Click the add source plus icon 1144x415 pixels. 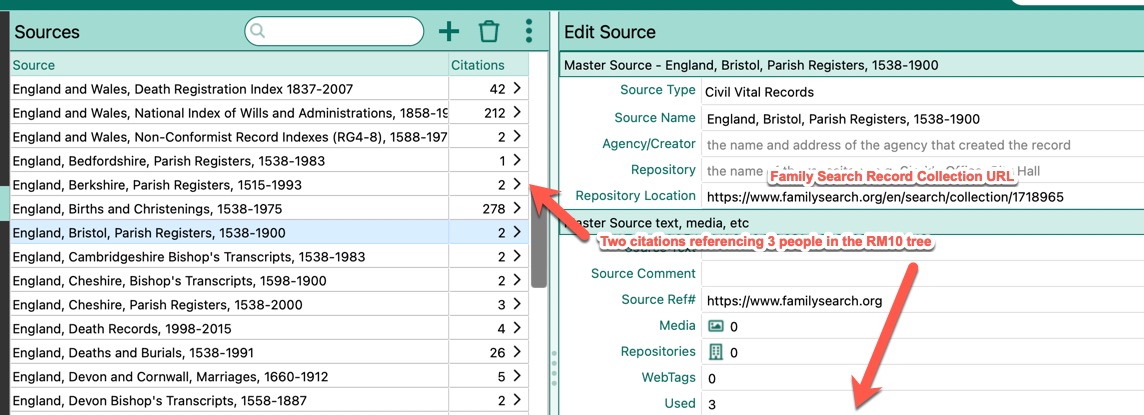tap(449, 32)
